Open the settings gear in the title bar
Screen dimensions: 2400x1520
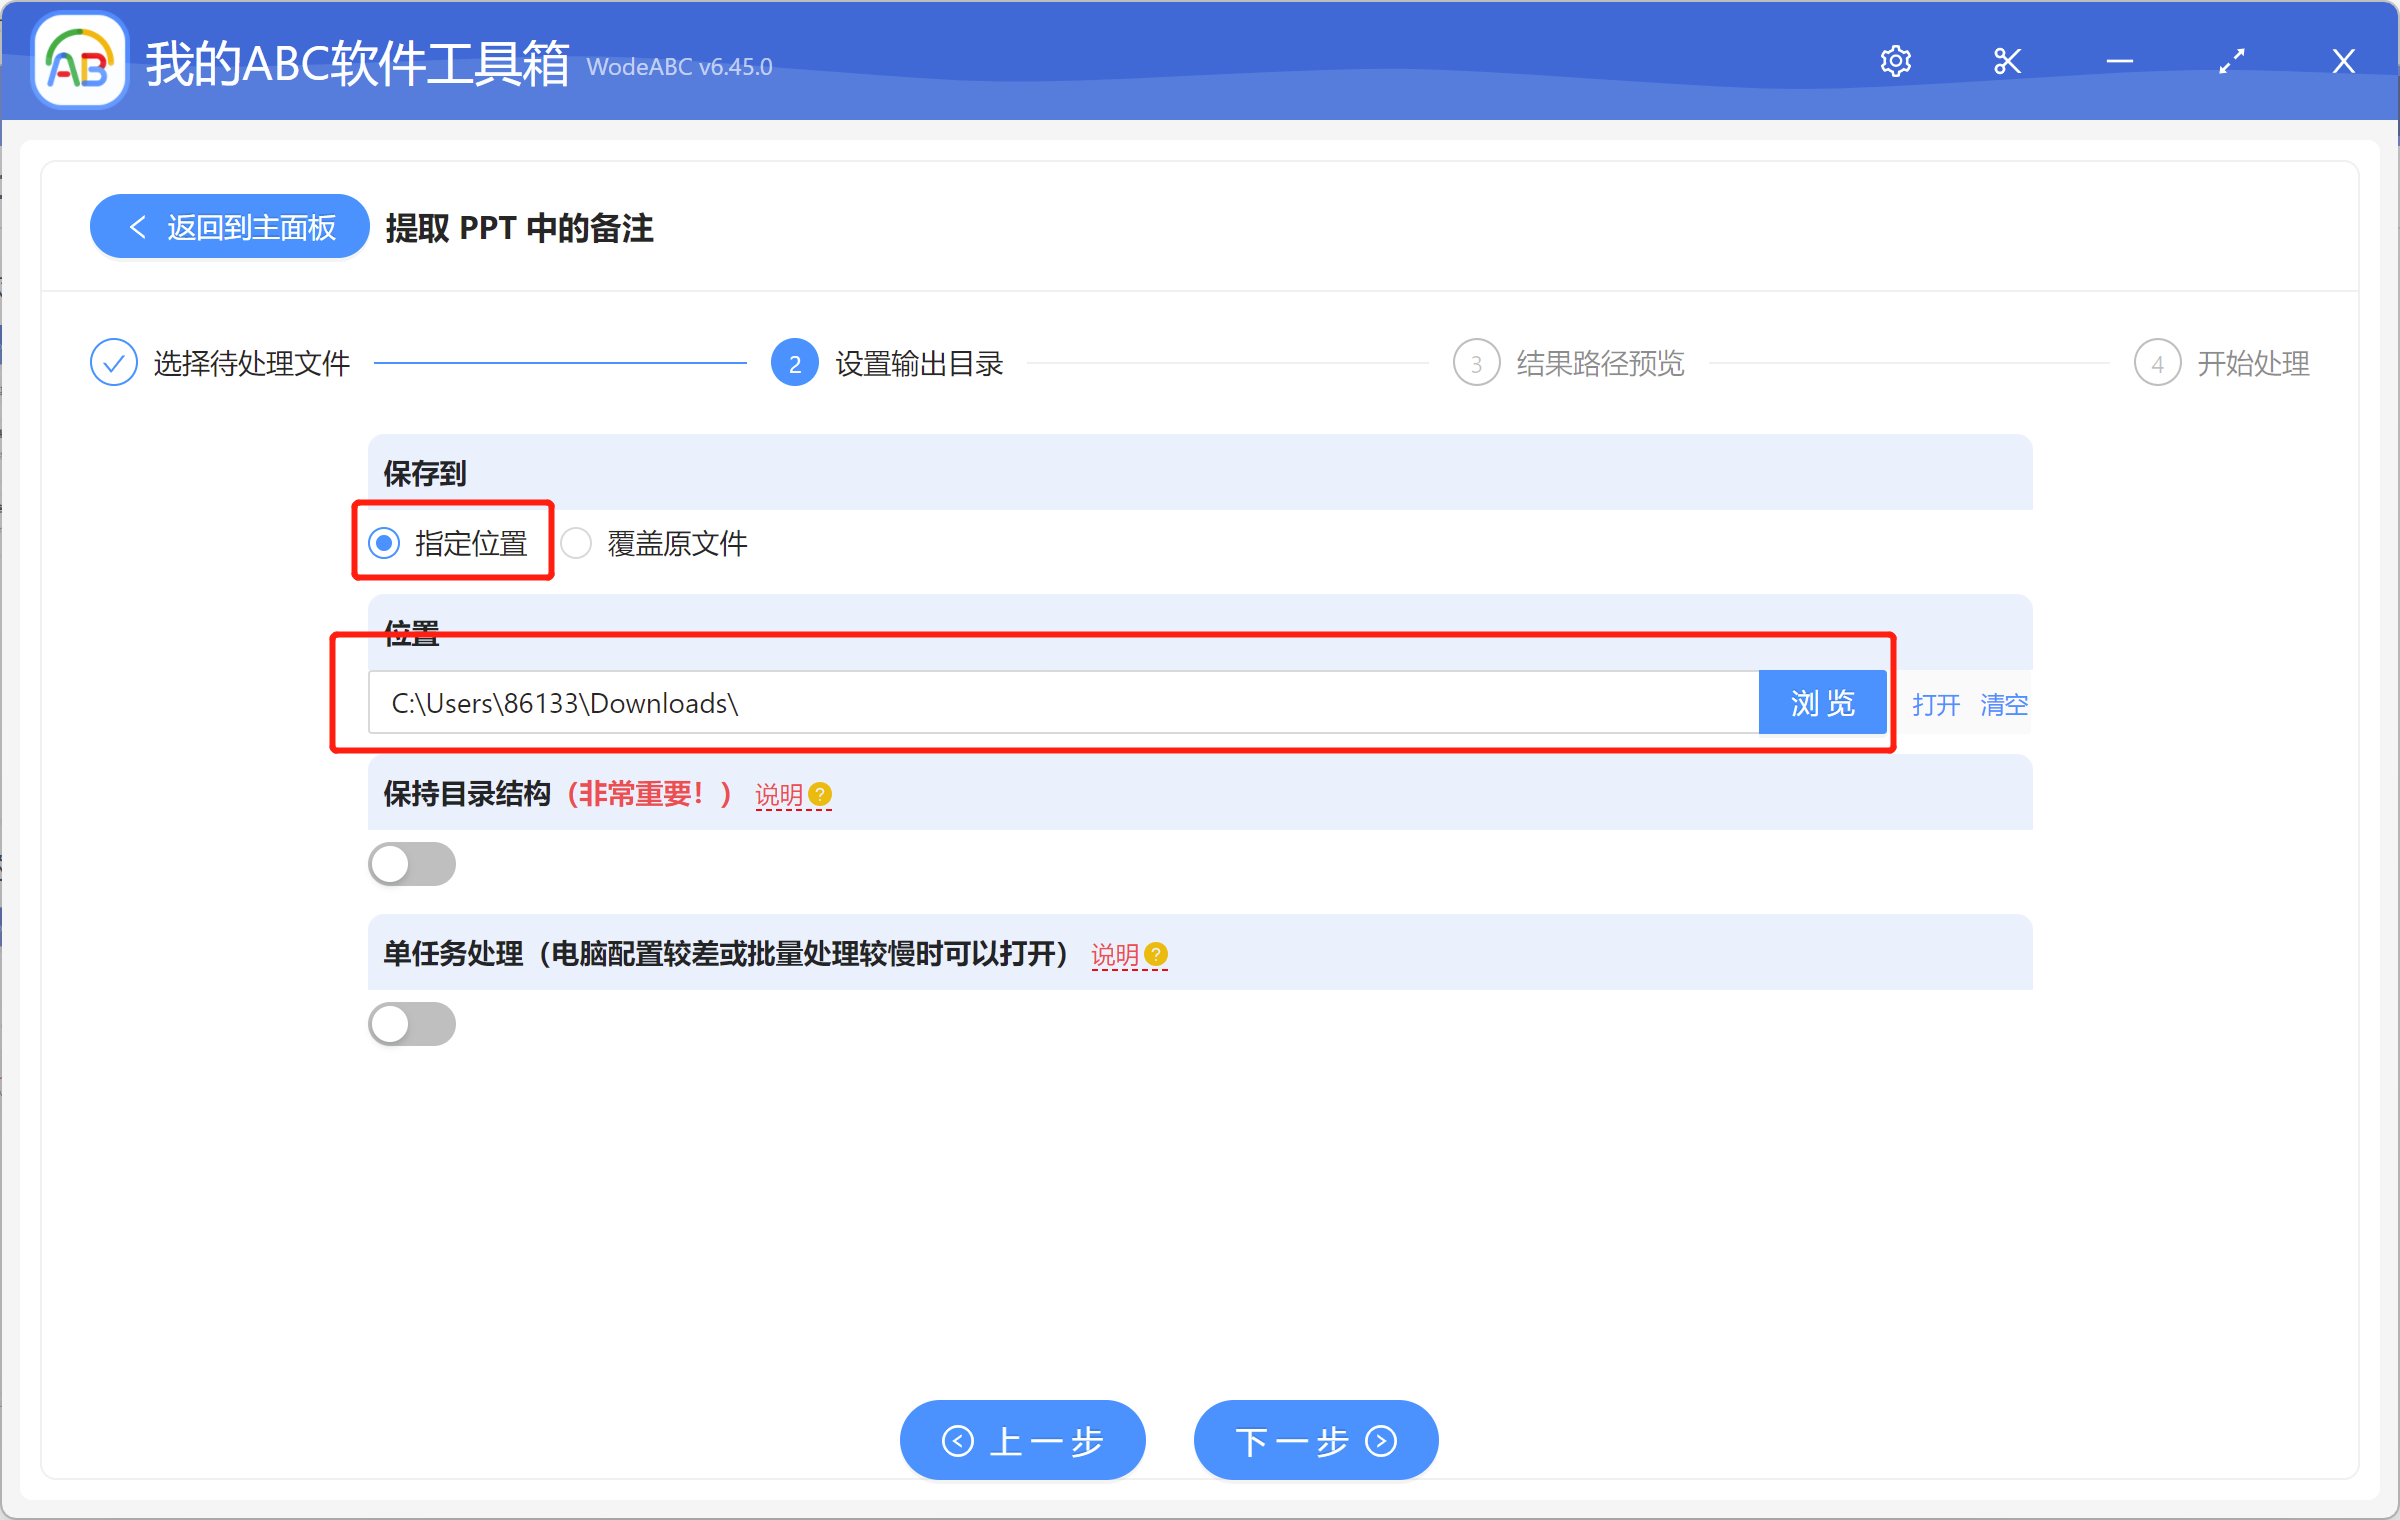1896,60
